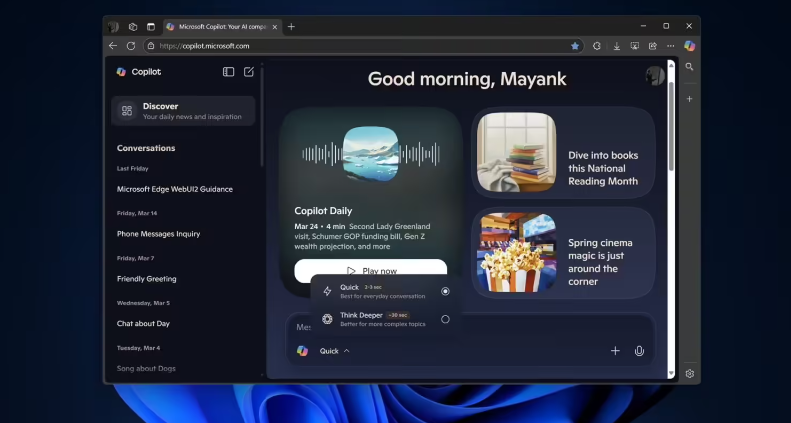Click the plus attachment icon in message box

point(615,351)
